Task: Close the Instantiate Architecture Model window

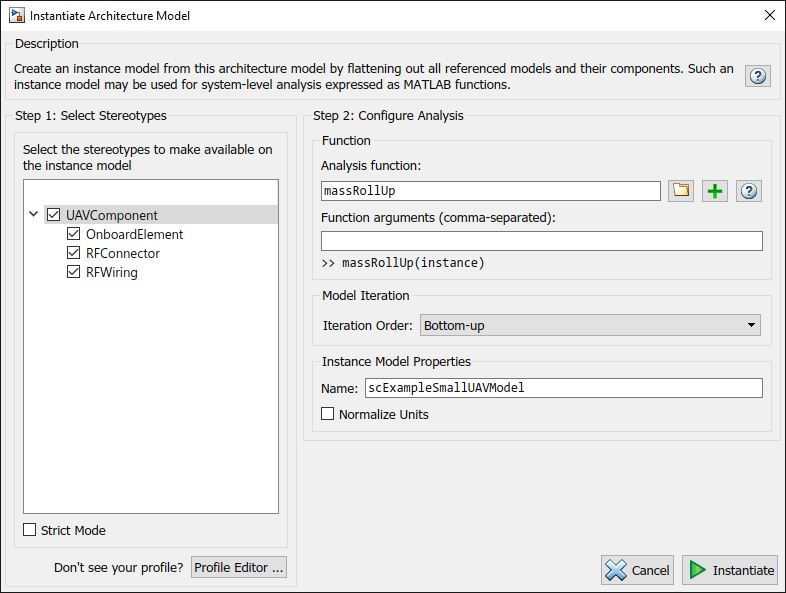Action: coord(769,16)
